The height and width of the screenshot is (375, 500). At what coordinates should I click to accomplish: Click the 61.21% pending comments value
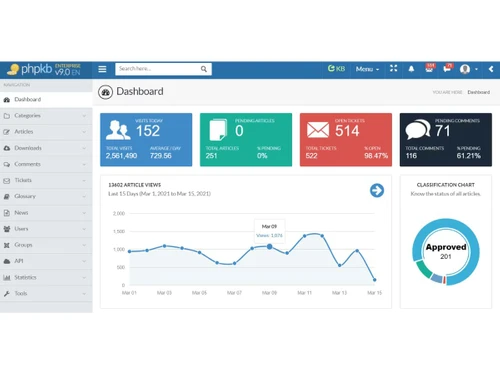pos(469,156)
